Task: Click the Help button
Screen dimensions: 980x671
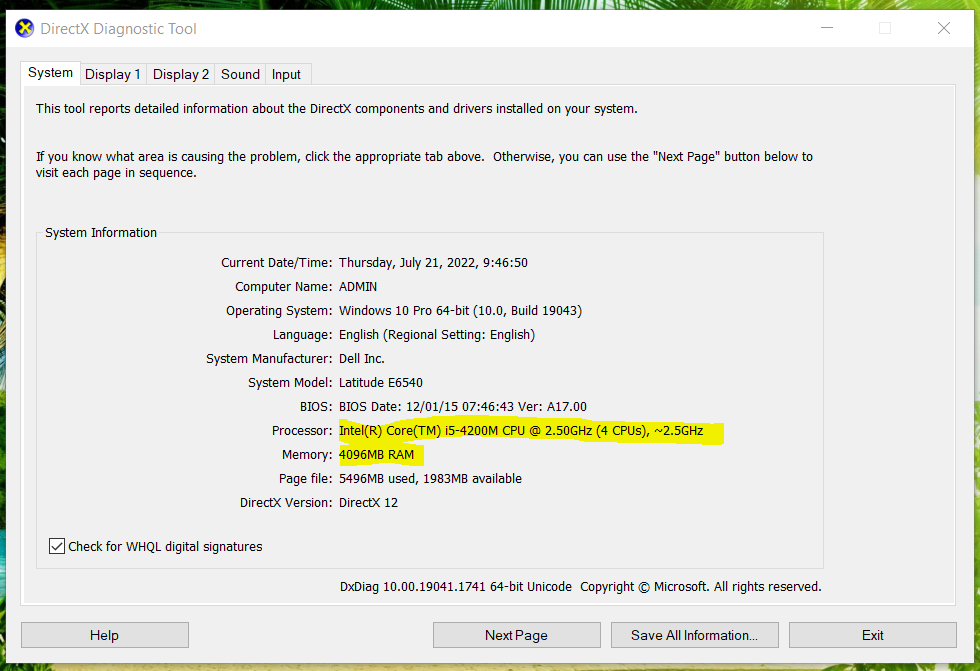Action: tap(104, 635)
